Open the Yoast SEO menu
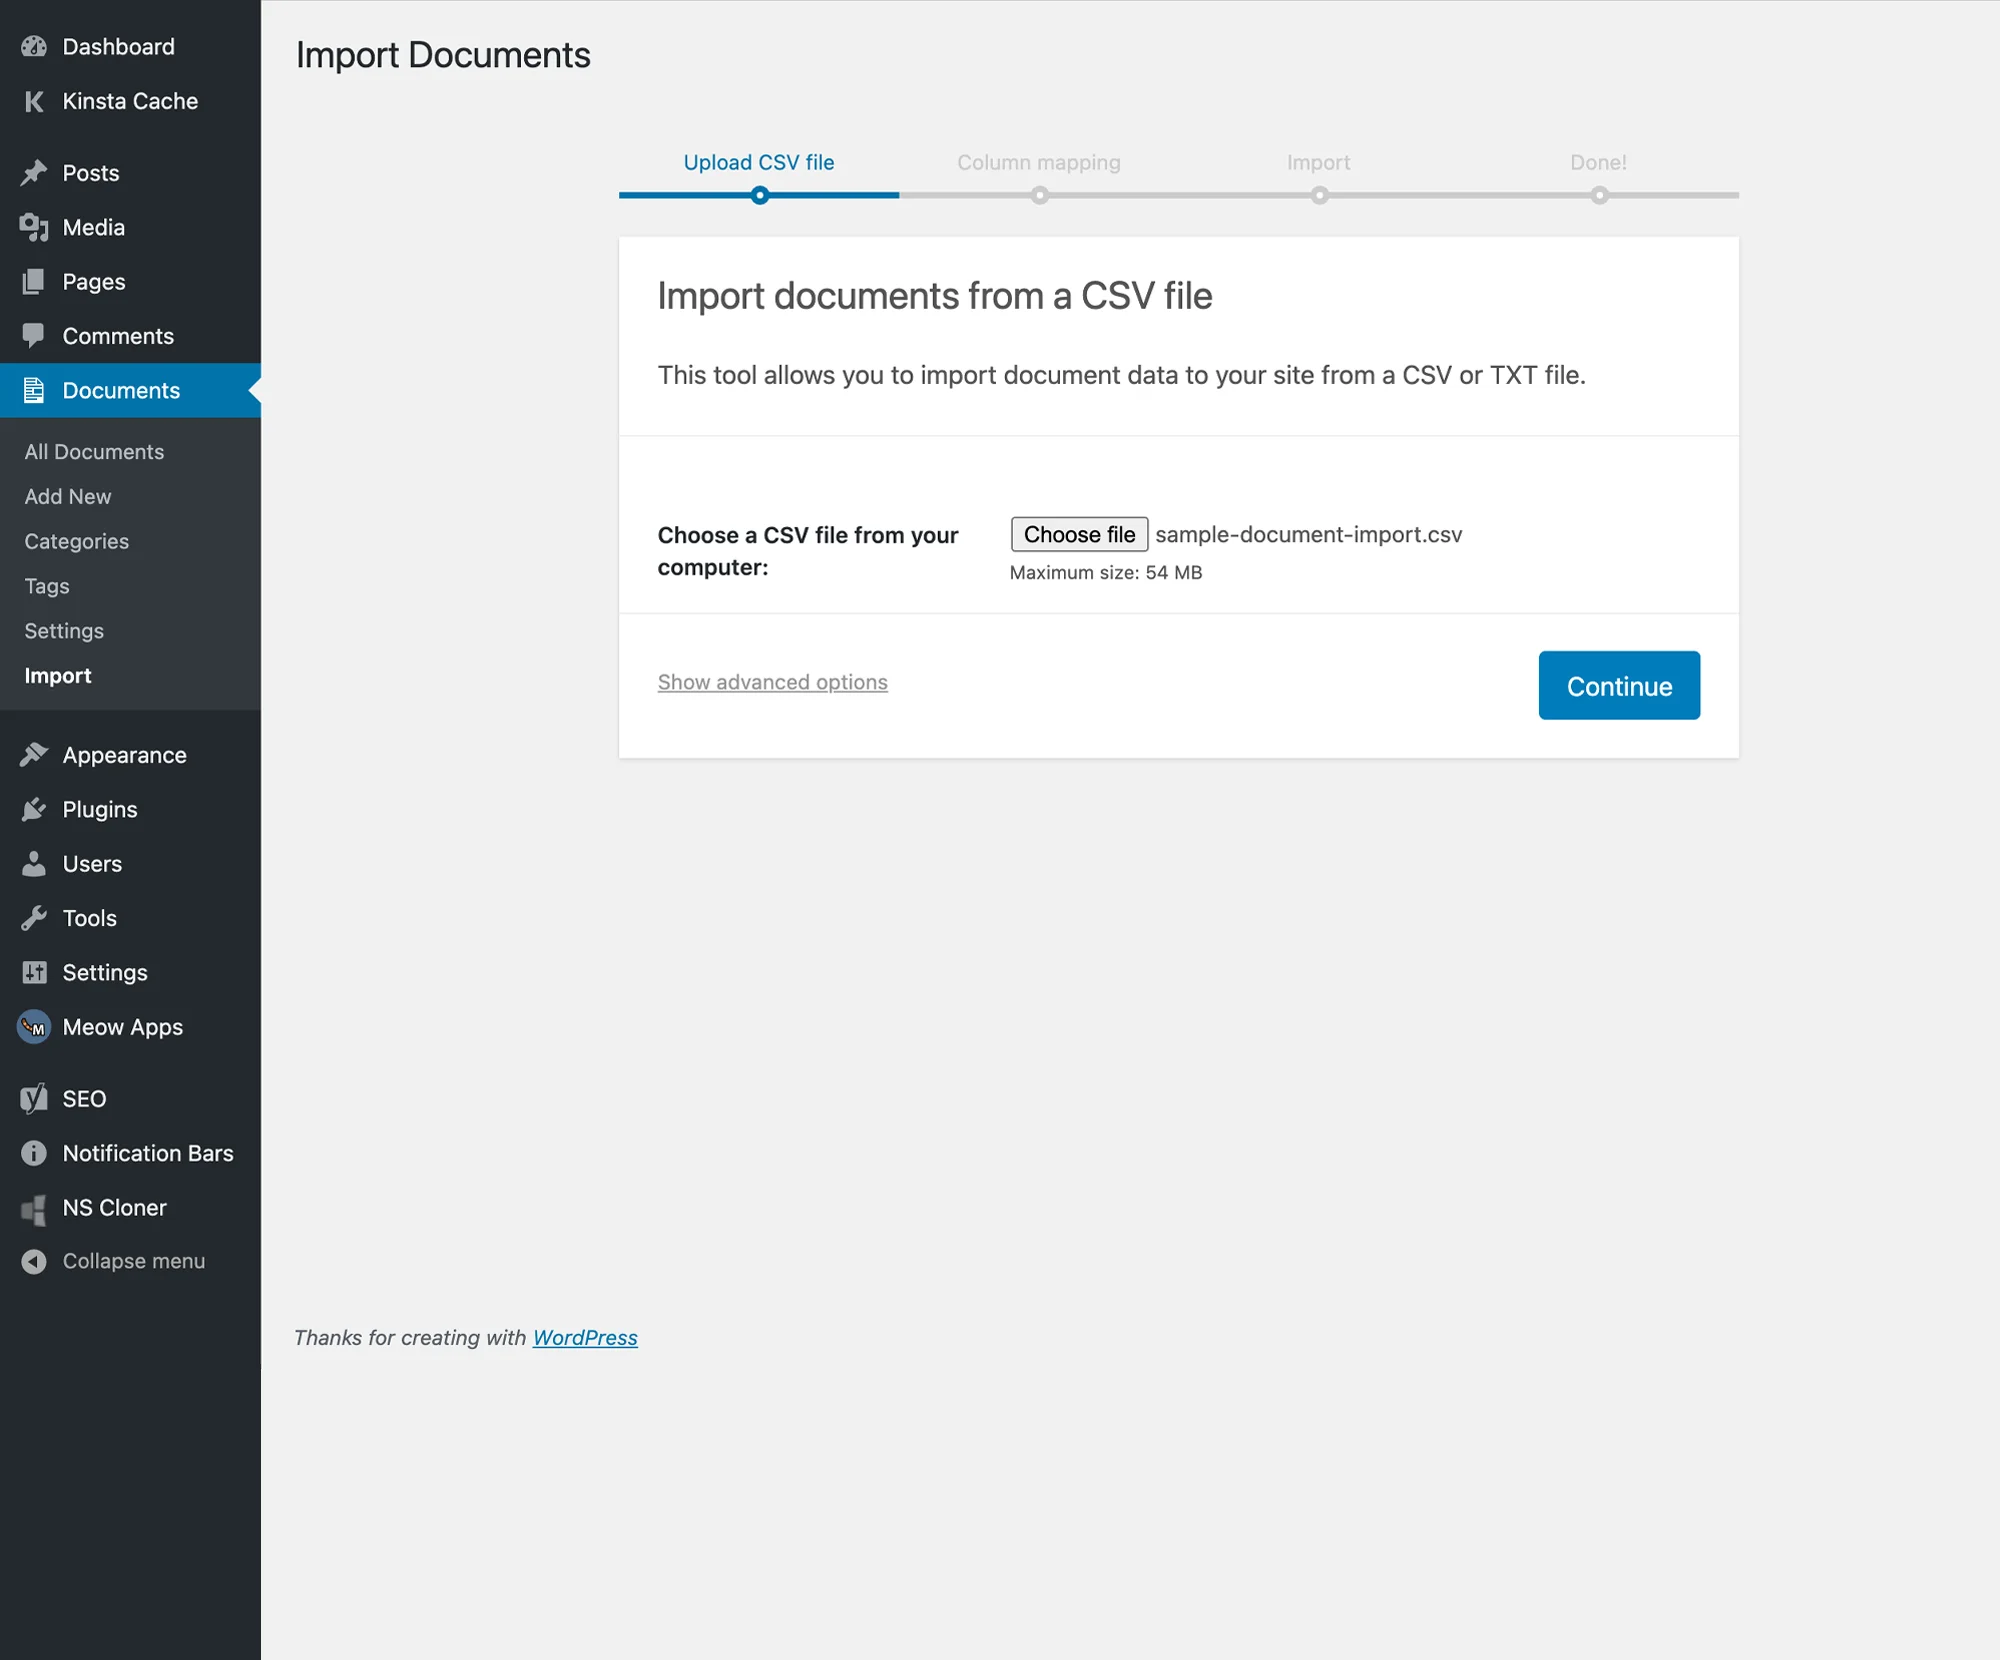 [x=83, y=1098]
